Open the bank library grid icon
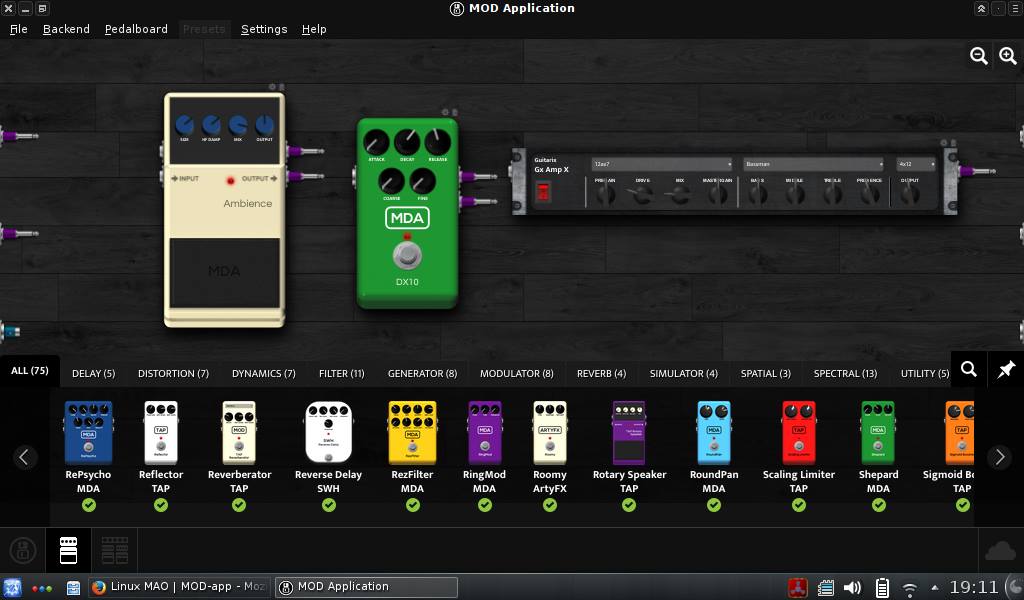The image size is (1024, 600). coord(115,550)
